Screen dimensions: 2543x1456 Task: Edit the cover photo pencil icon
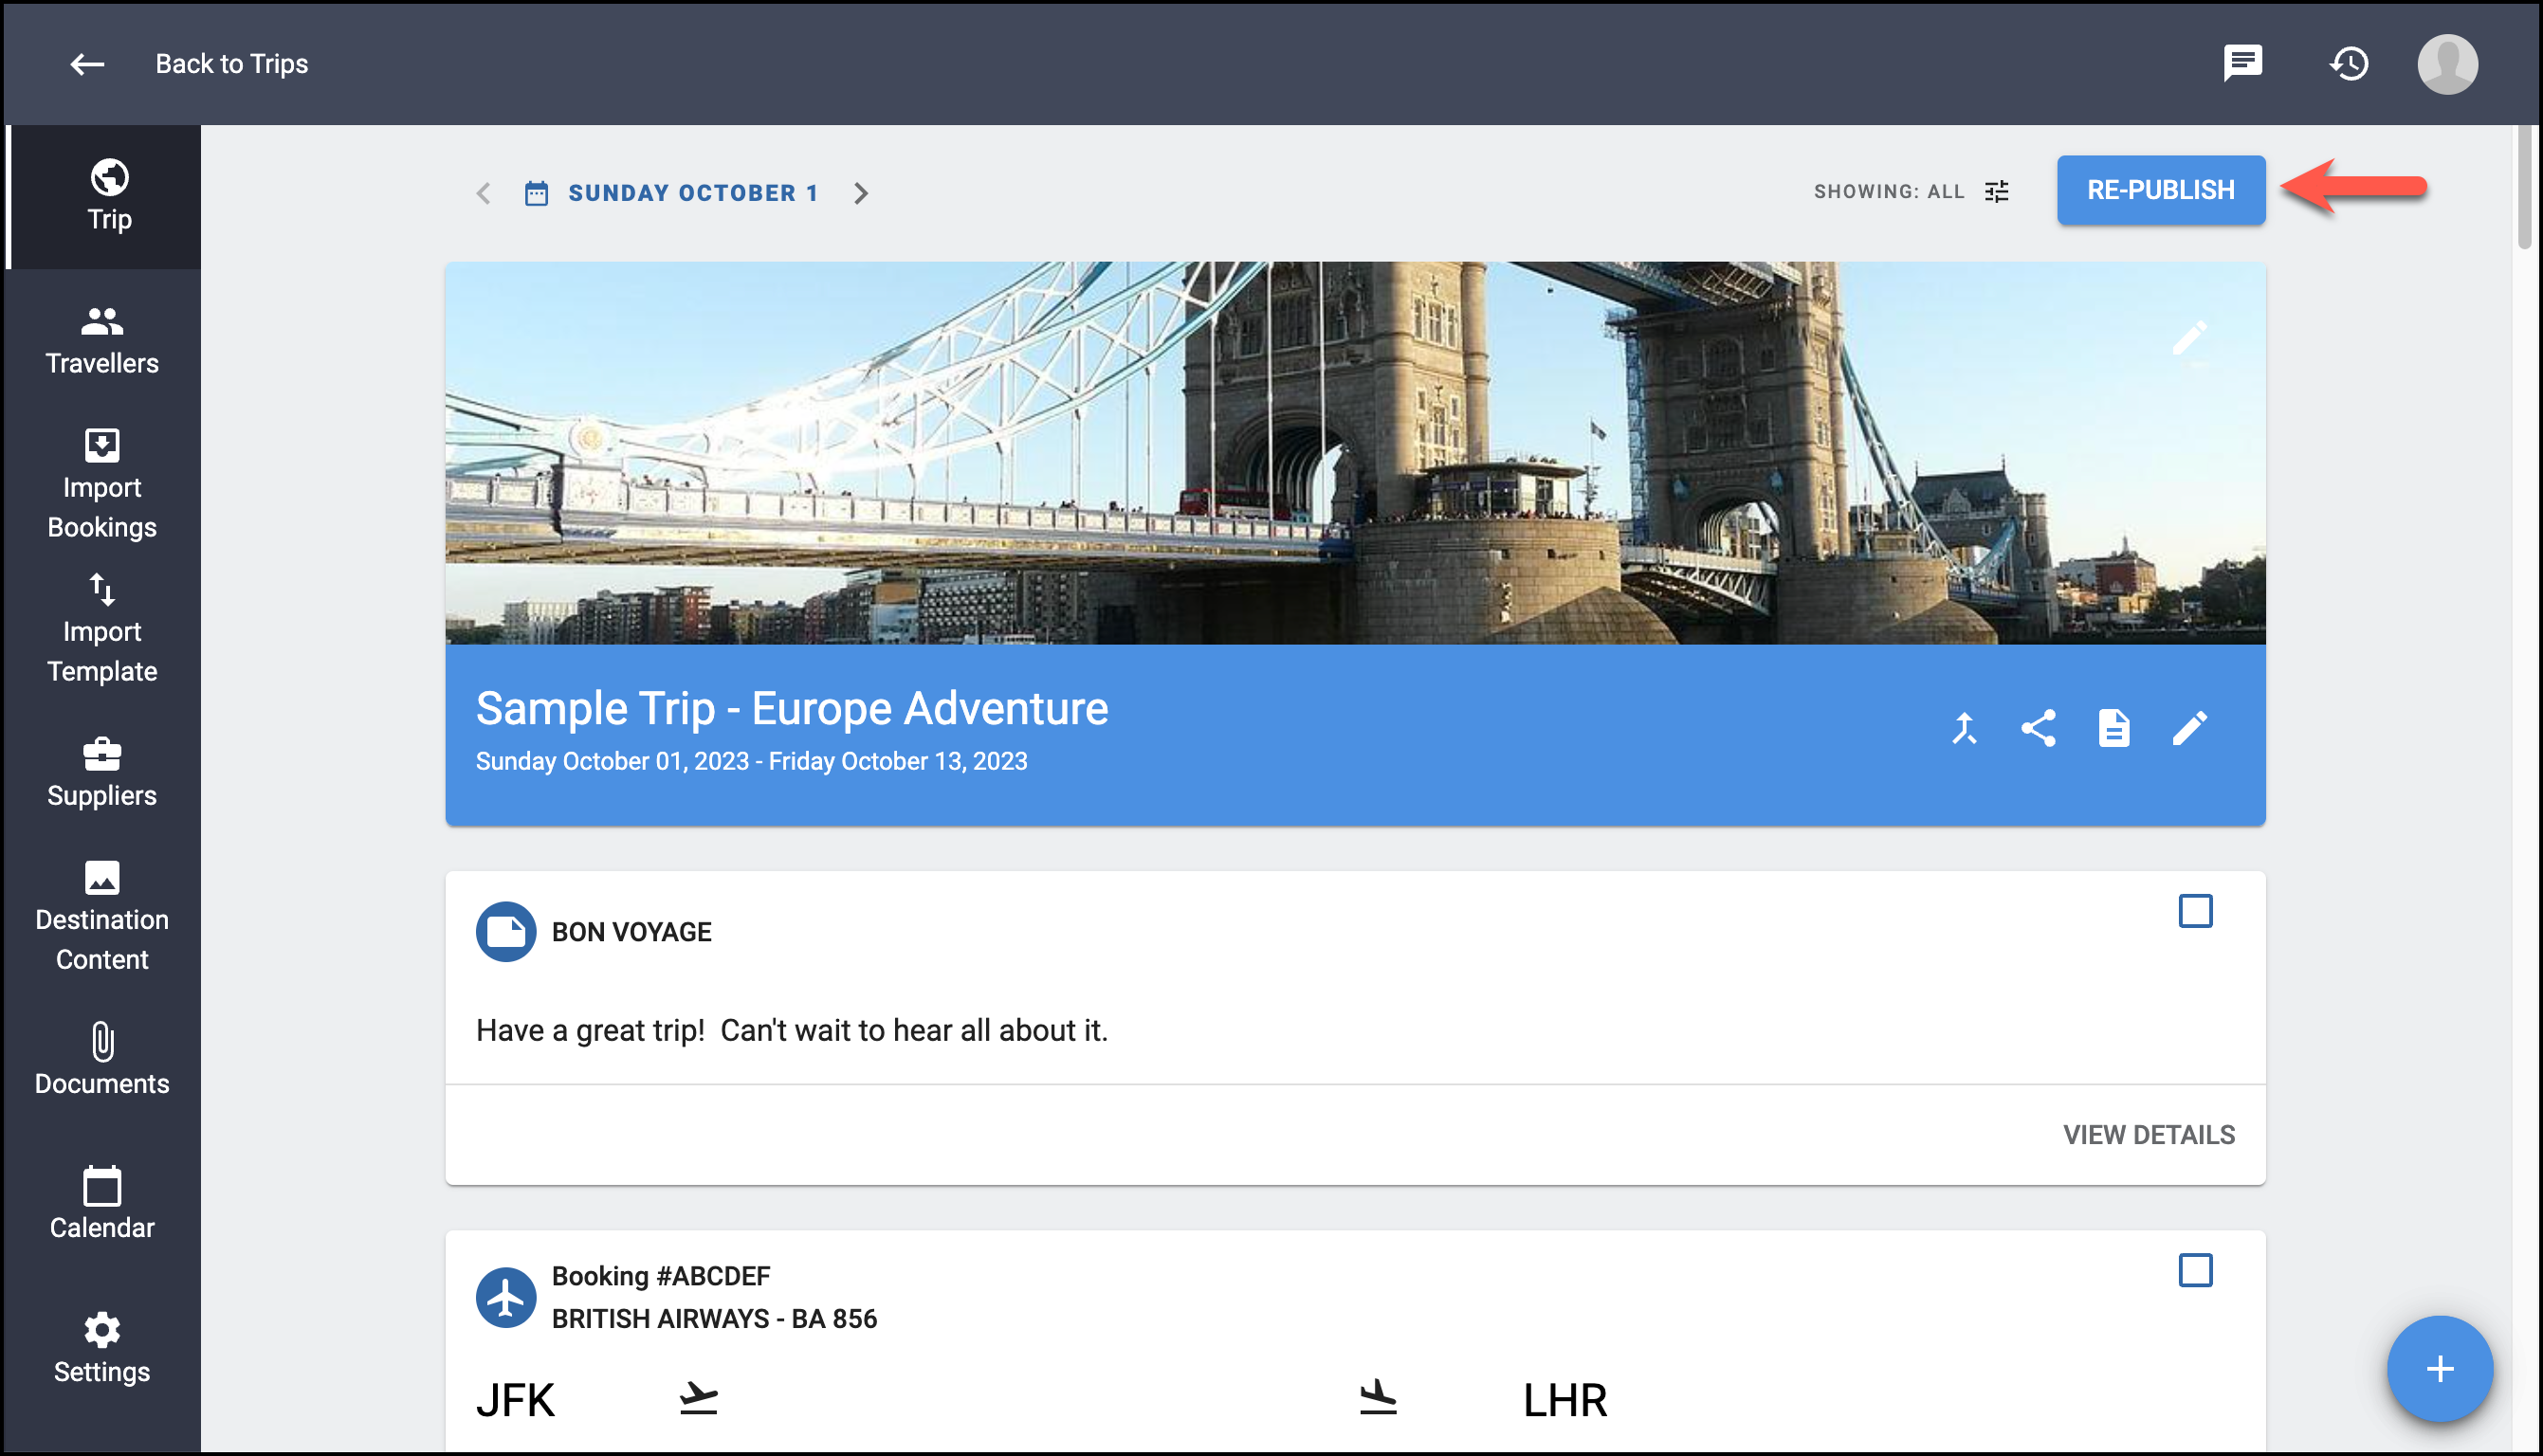point(2189,338)
